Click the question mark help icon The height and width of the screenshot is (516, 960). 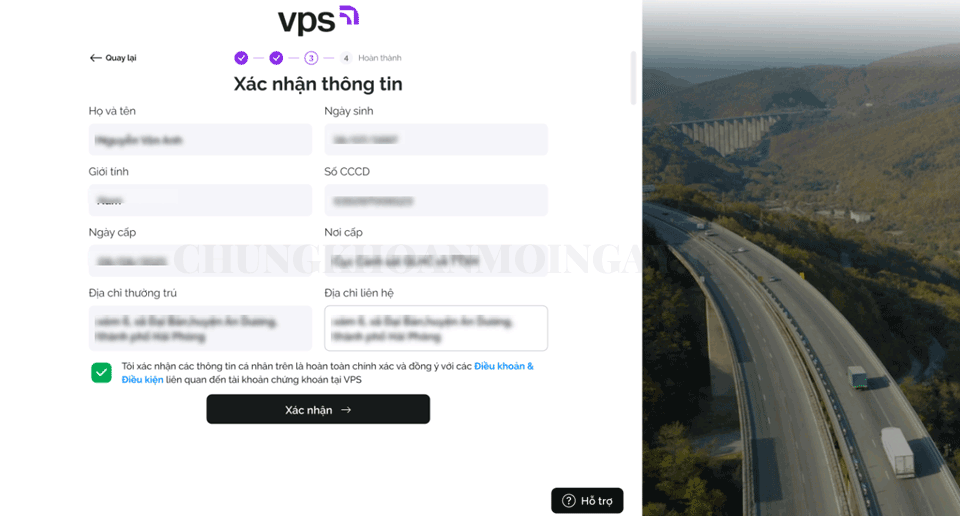pos(569,501)
